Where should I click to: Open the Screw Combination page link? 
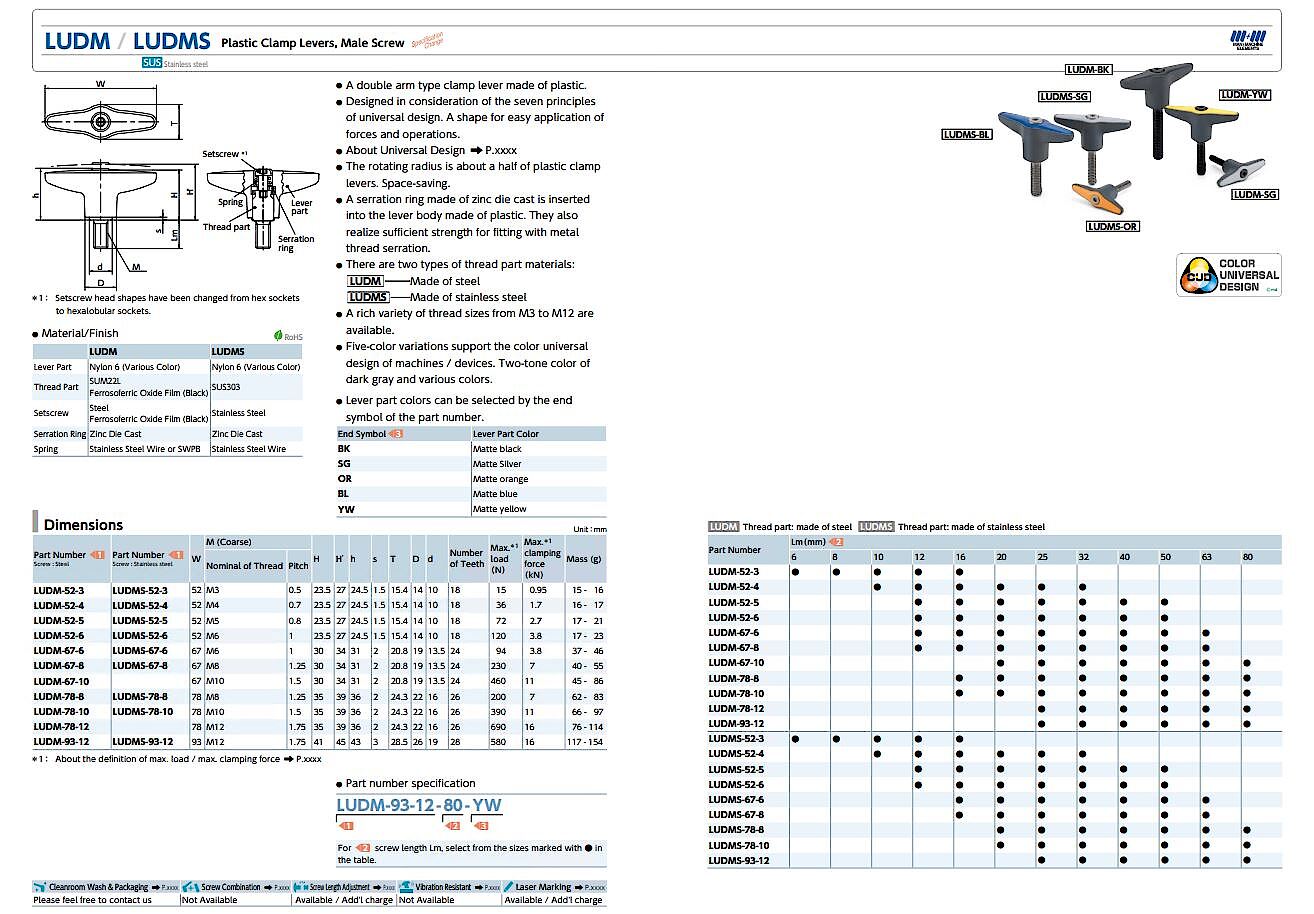[x=282, y=887]
